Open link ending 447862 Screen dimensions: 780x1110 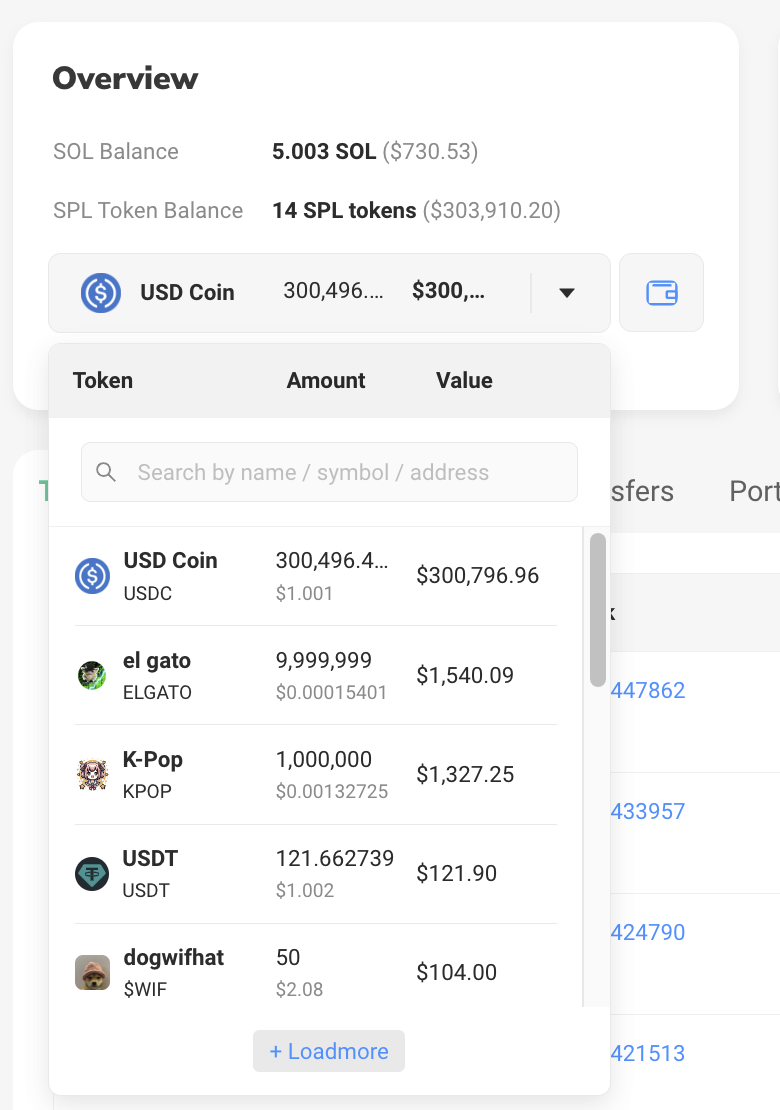coord(648,690)
